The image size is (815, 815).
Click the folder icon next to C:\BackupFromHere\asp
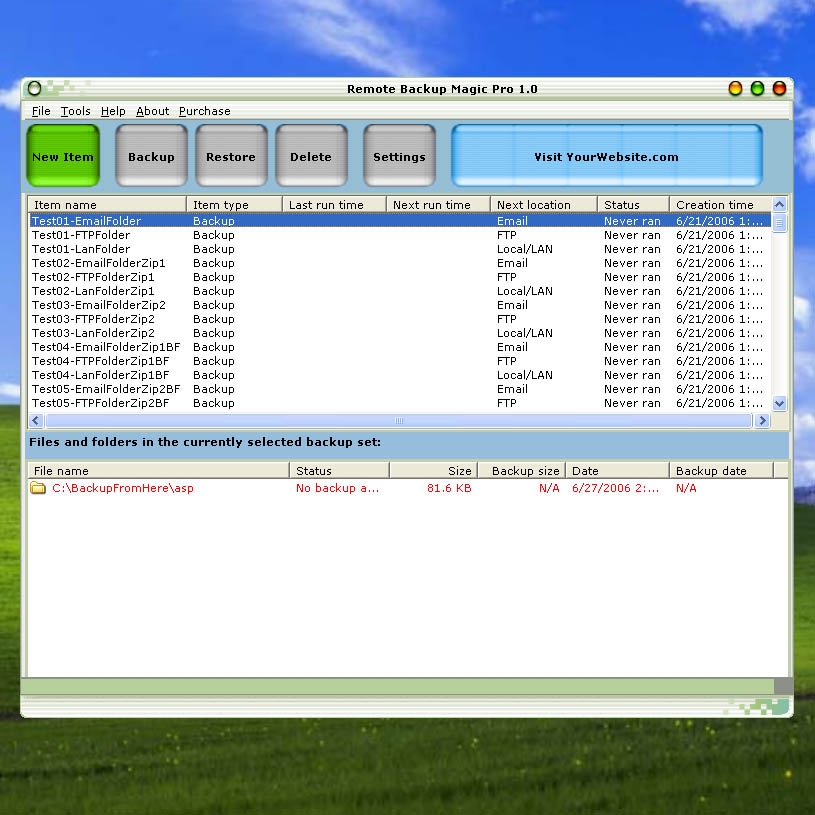[x=38, y=488]
